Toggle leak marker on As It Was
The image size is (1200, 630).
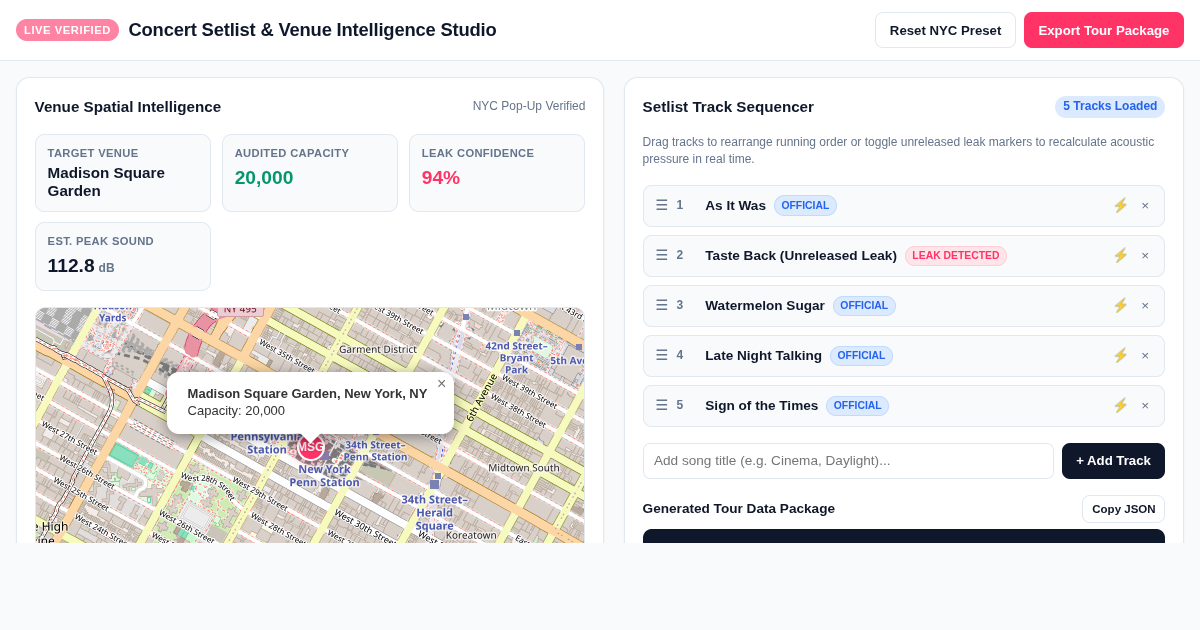tap(1120, 205)
